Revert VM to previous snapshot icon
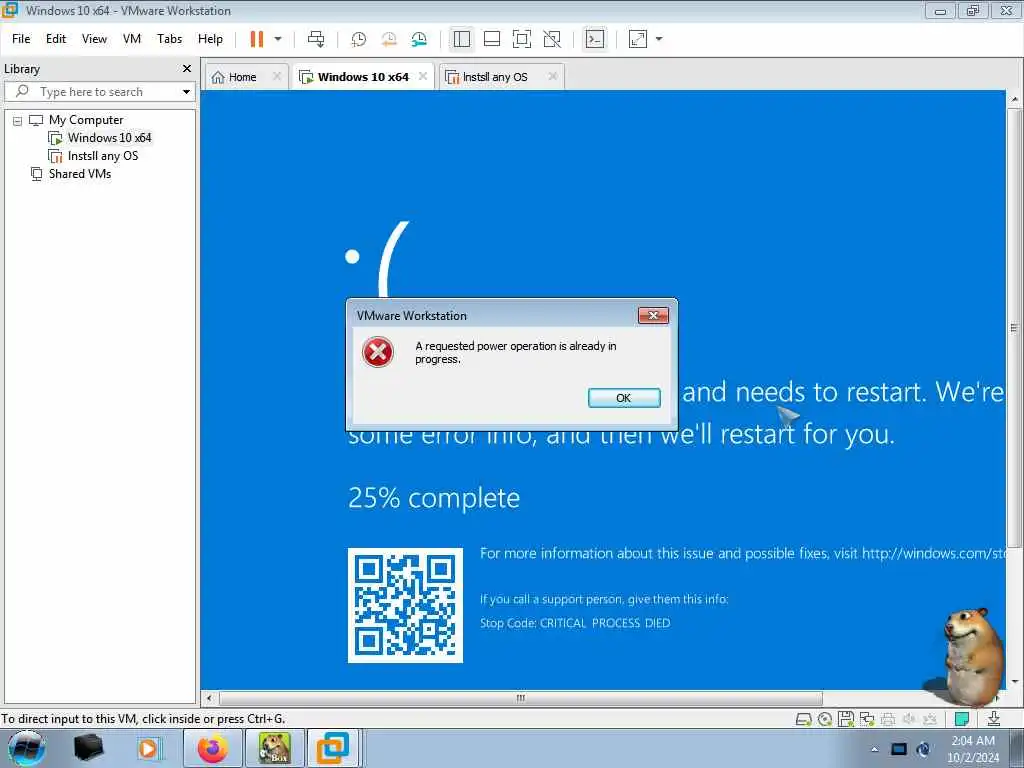This screenshot has width=1024, height=768. (x=389, y=39)
